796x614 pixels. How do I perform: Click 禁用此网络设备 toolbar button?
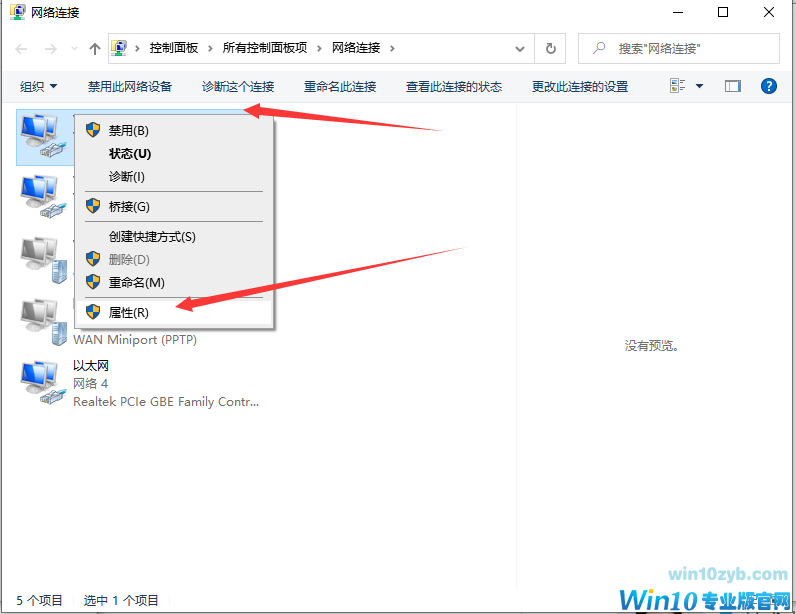[x=130, y=87]
